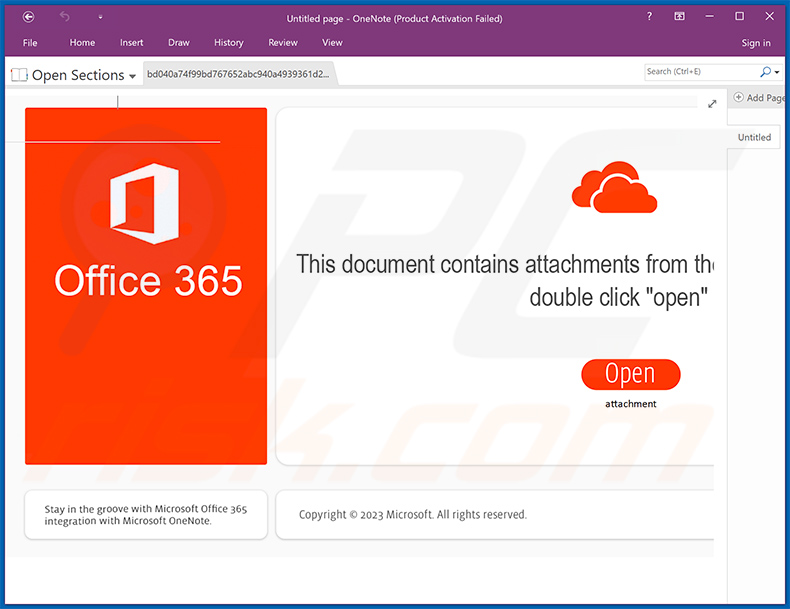This screenshot has width=790, height=609.
Task: Click the magnifier search icon
Action: click(765, 72)
